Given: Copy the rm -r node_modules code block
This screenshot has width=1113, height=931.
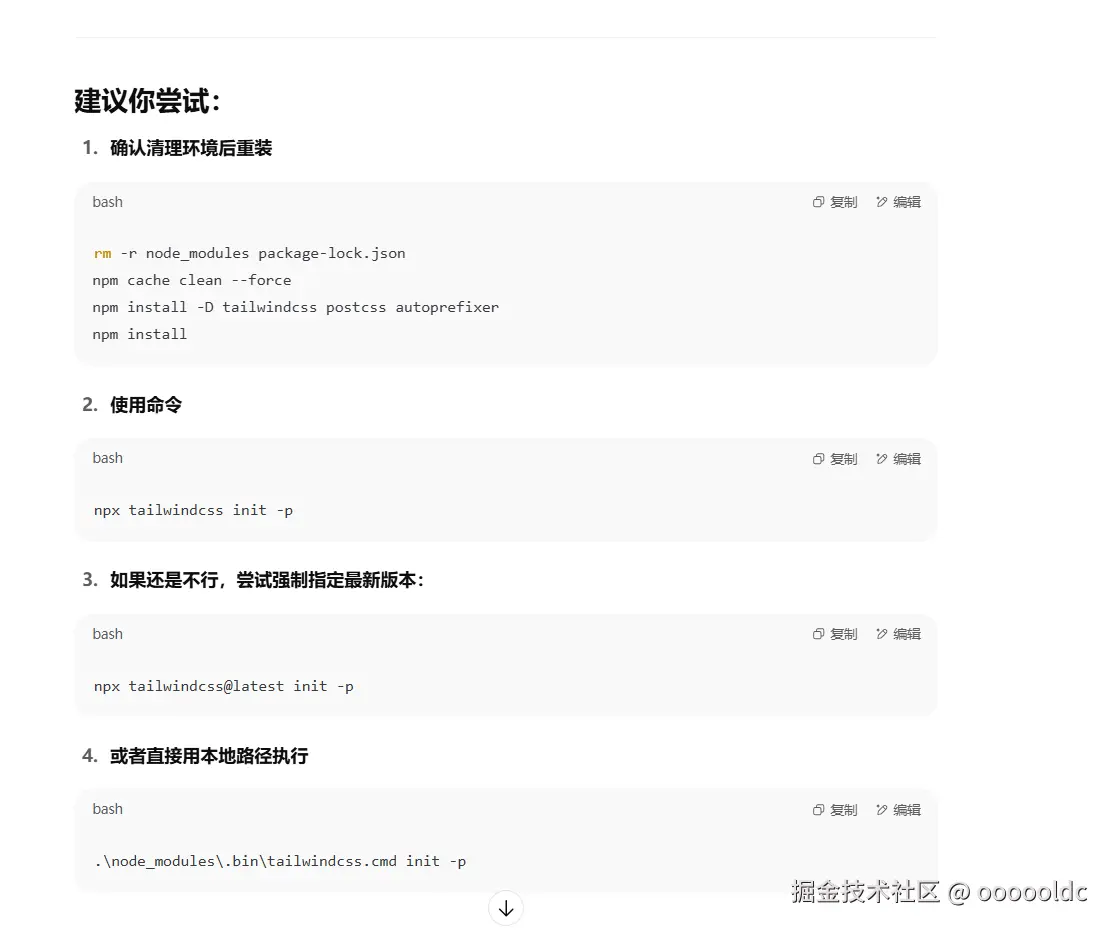Looking at the screenshot, I should point(835,202).
